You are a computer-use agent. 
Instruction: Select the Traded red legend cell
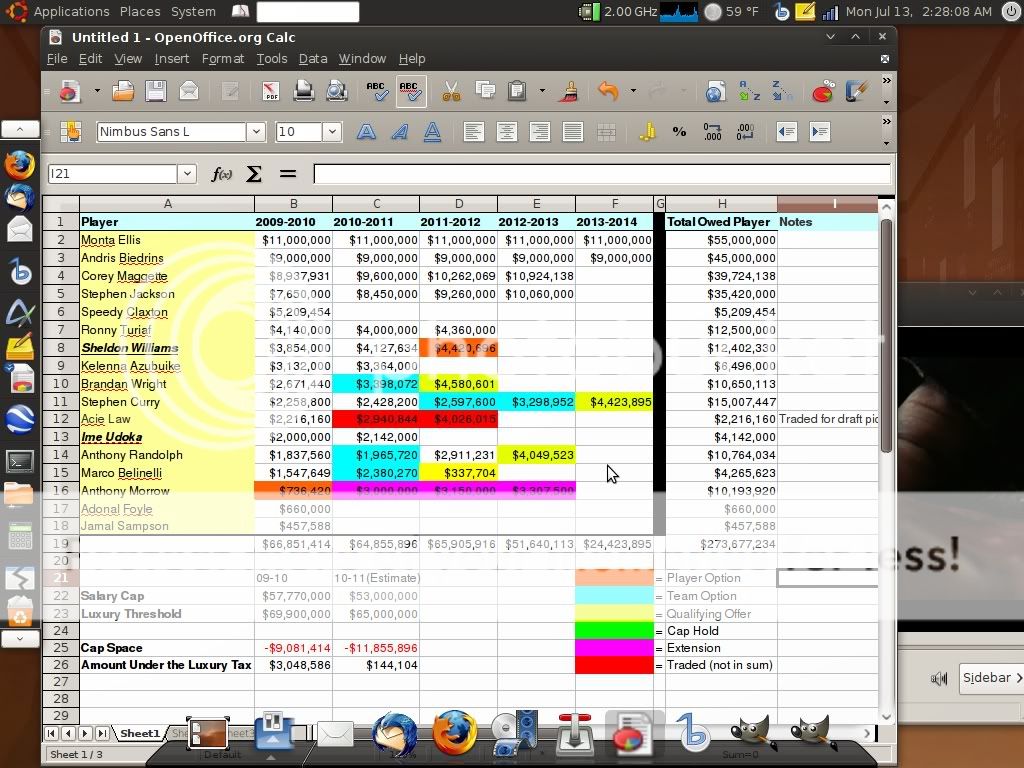click(614, 665)
